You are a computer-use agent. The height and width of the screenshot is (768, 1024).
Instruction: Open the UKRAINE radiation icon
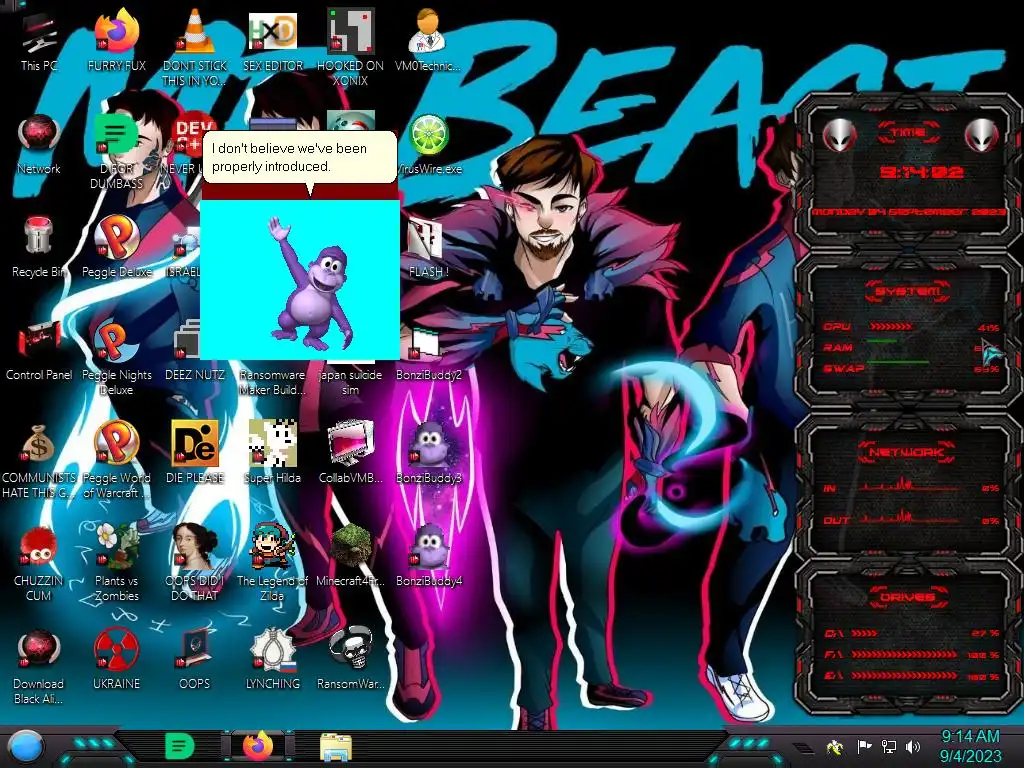(116, 658)
